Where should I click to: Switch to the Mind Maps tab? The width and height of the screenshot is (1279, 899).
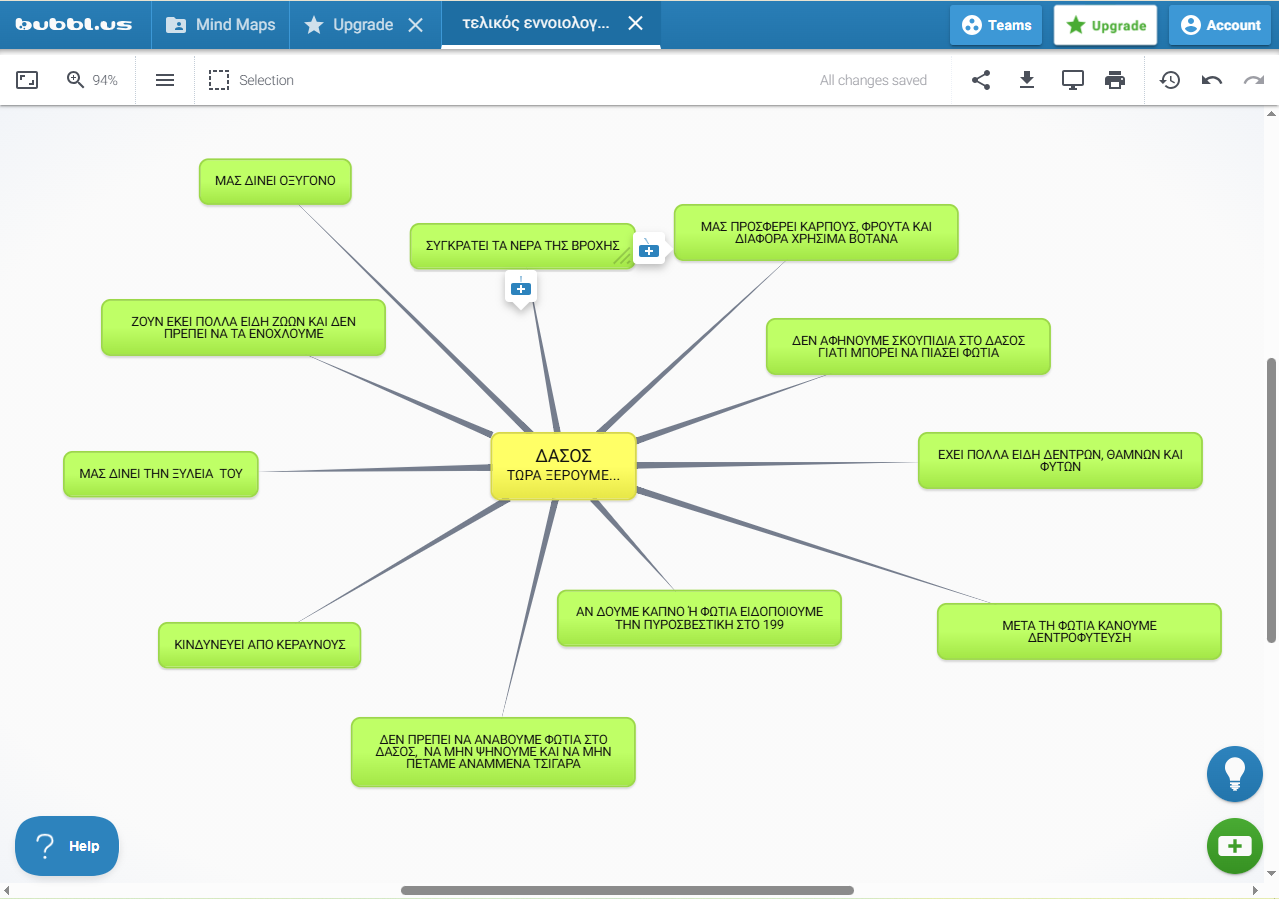click(x=221, y=25)
